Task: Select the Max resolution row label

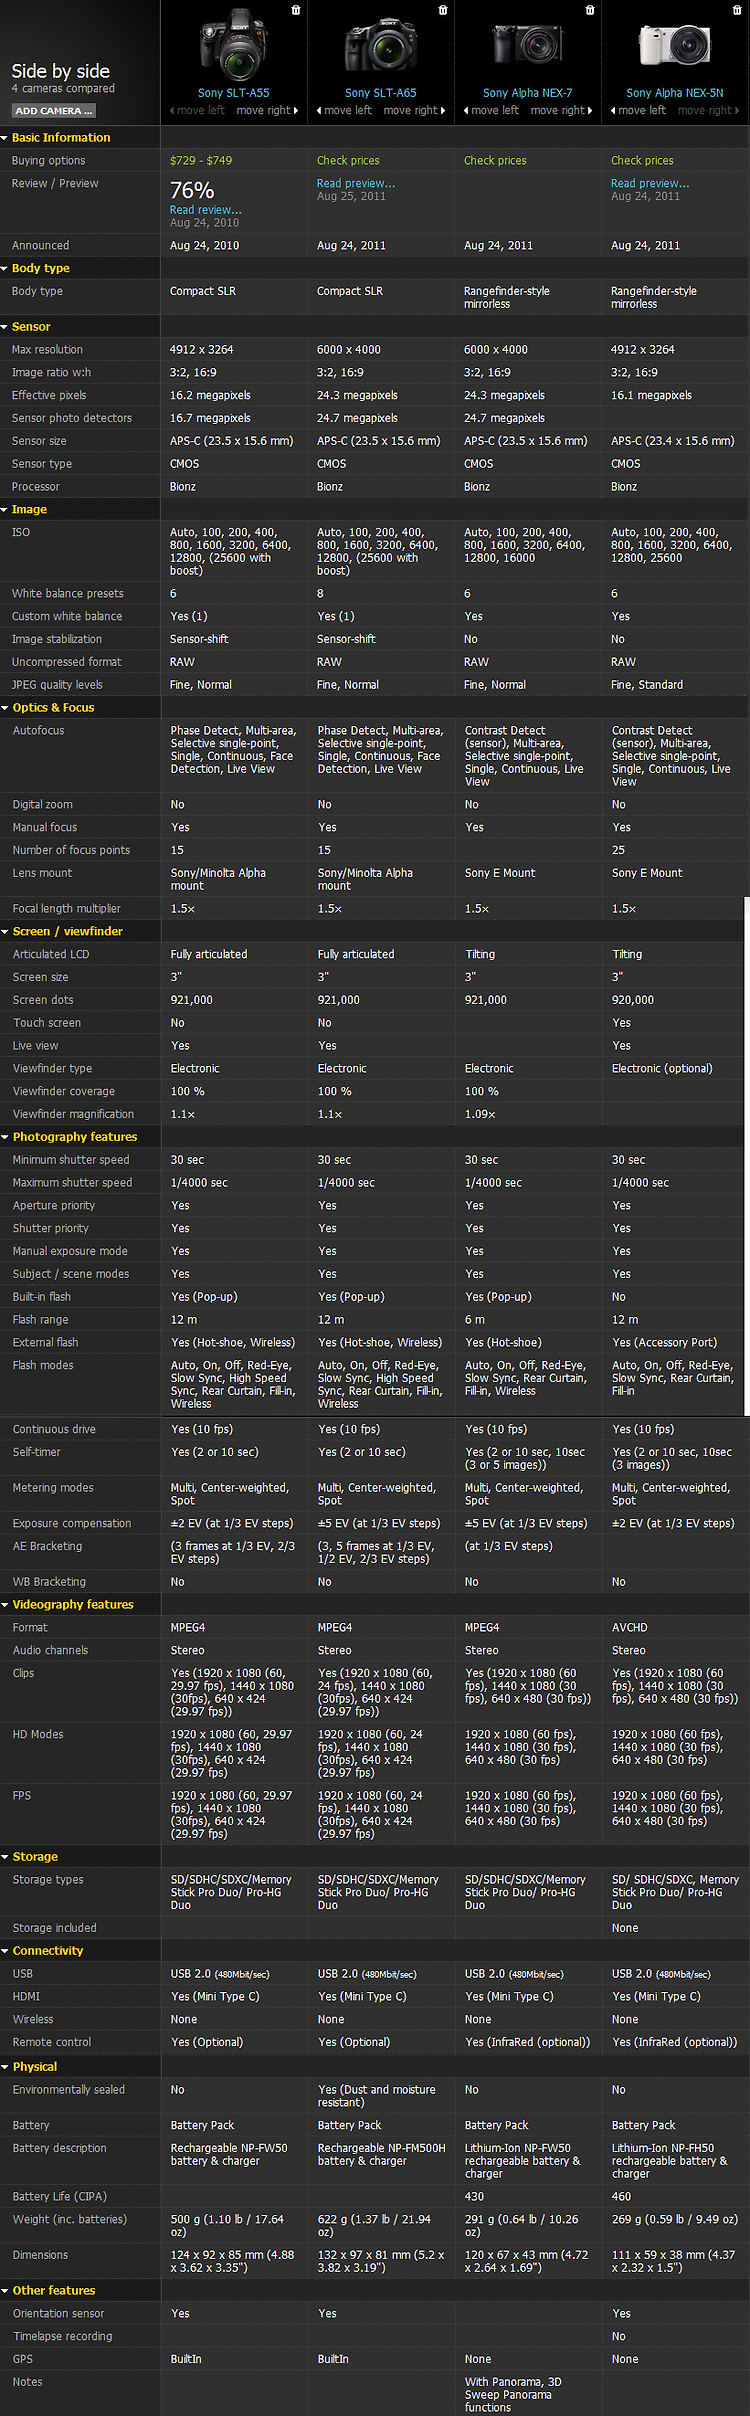Action: [x=47, y=350]
